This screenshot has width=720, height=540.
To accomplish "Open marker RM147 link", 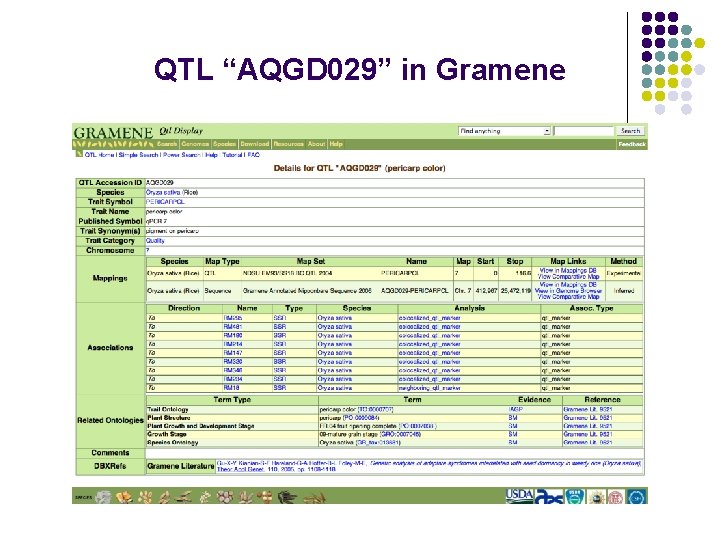I will [x=233, y=353].
